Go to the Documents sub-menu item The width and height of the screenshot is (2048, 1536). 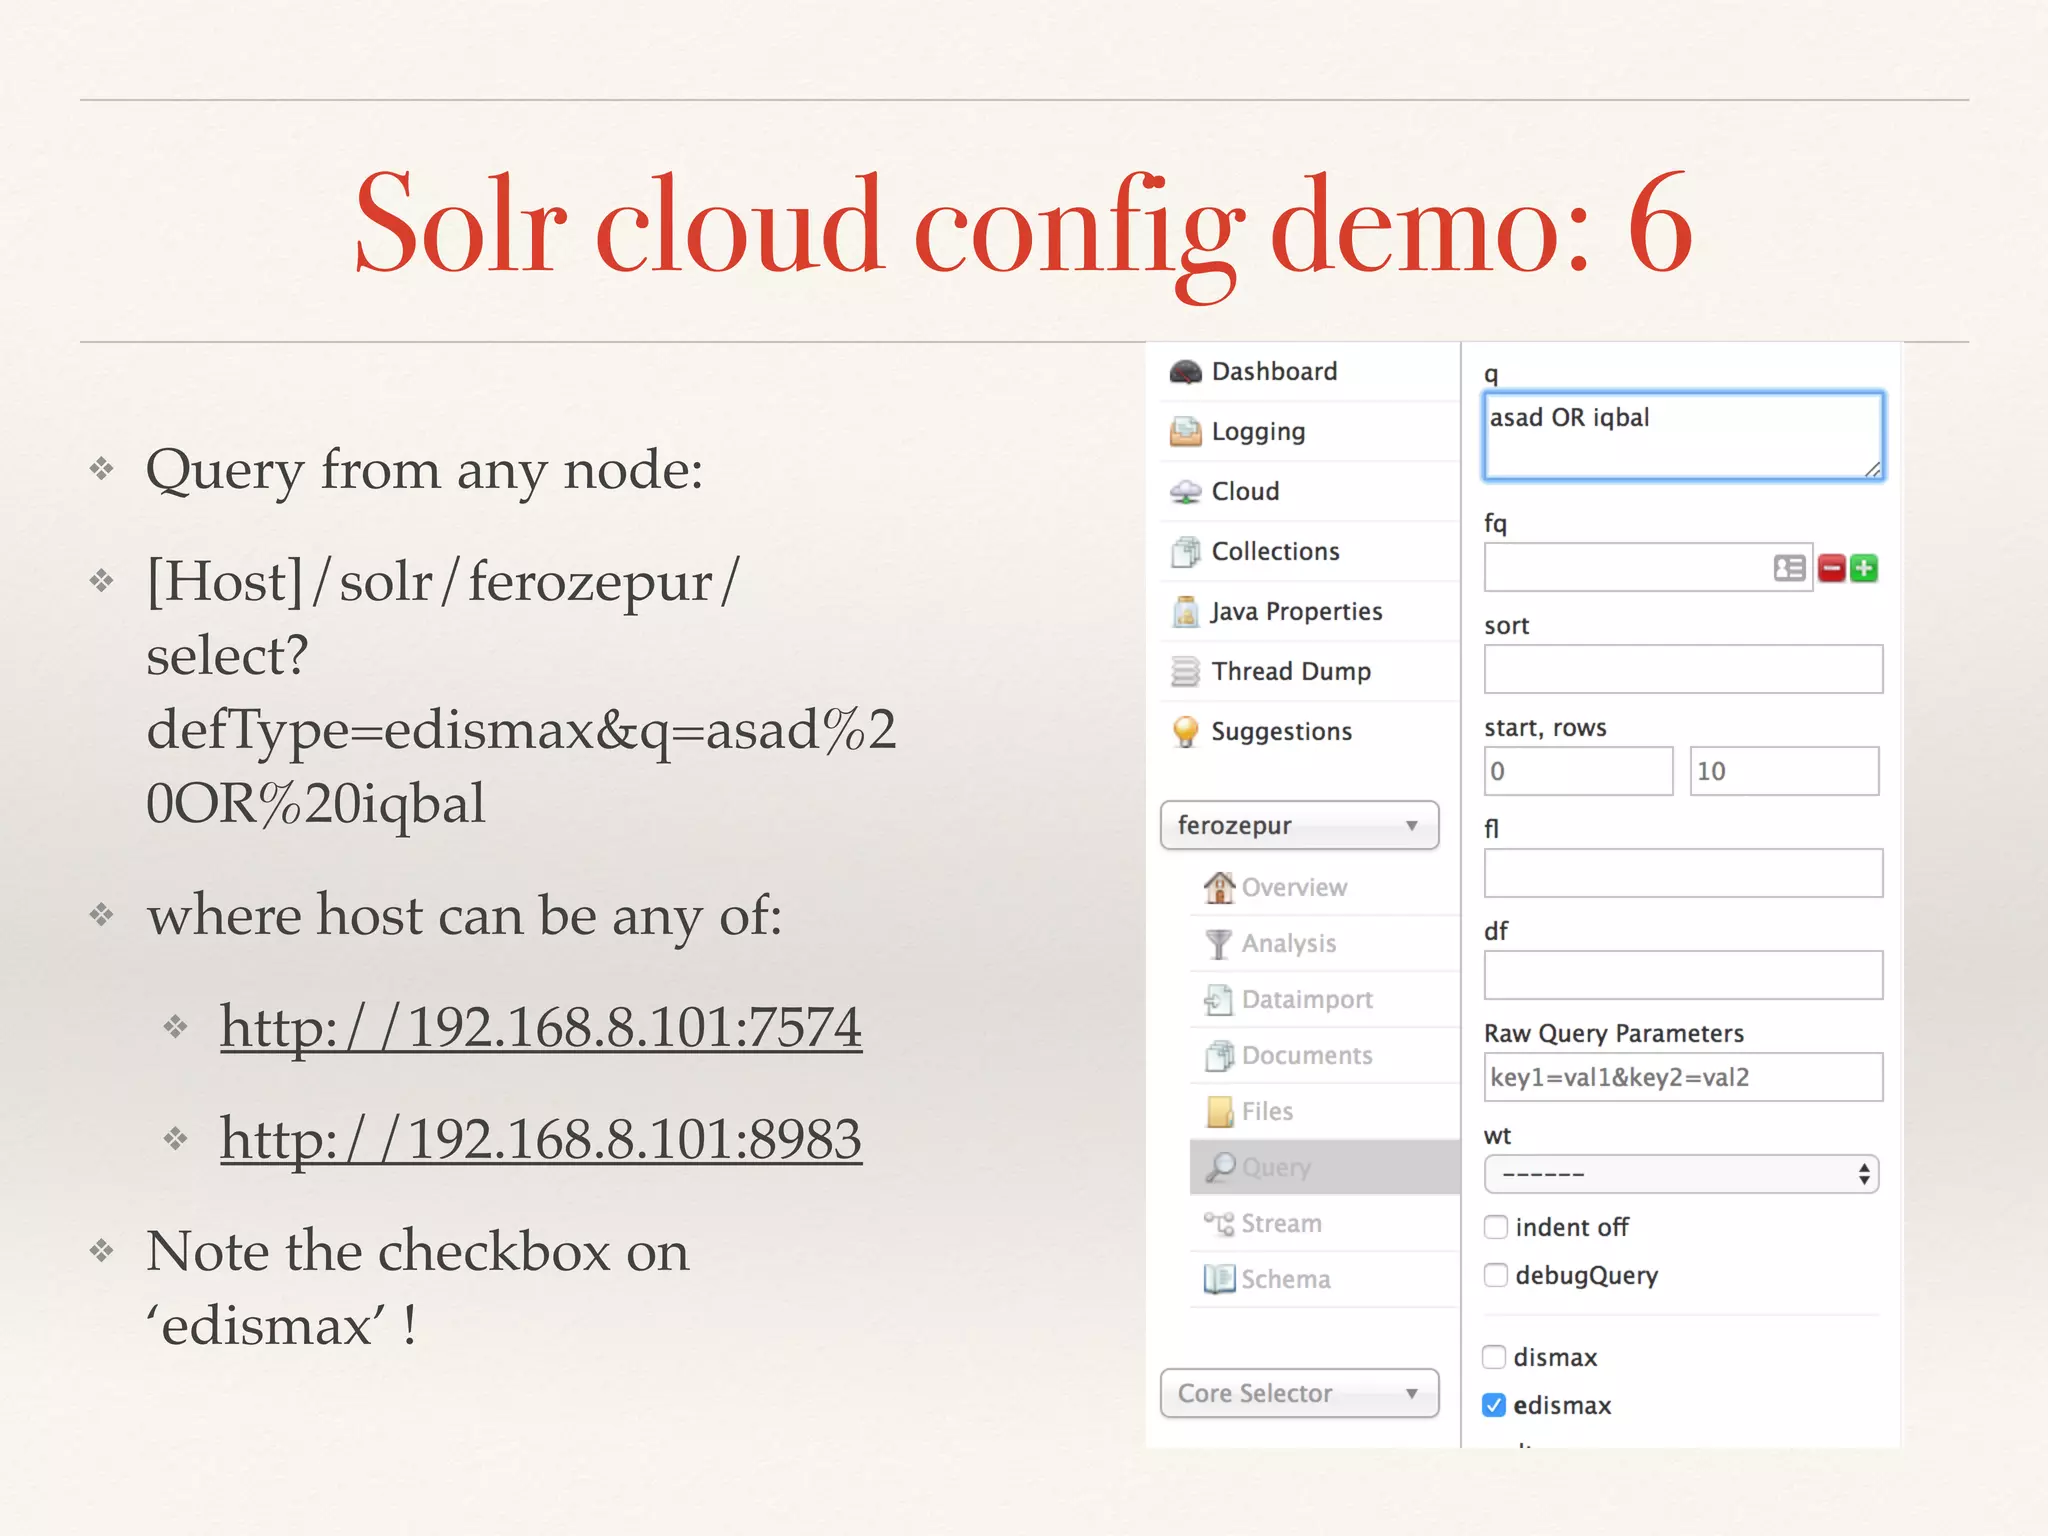point(1325,1055)
